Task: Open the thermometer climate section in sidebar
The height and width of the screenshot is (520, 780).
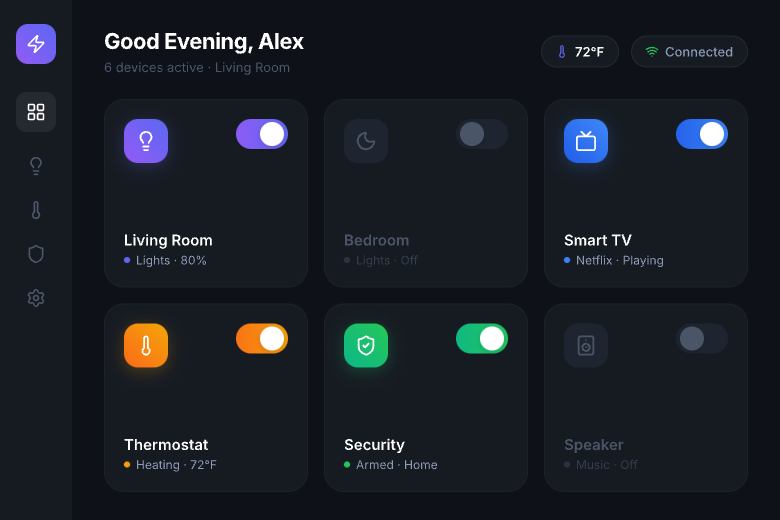Action: [x=36, y=210]
